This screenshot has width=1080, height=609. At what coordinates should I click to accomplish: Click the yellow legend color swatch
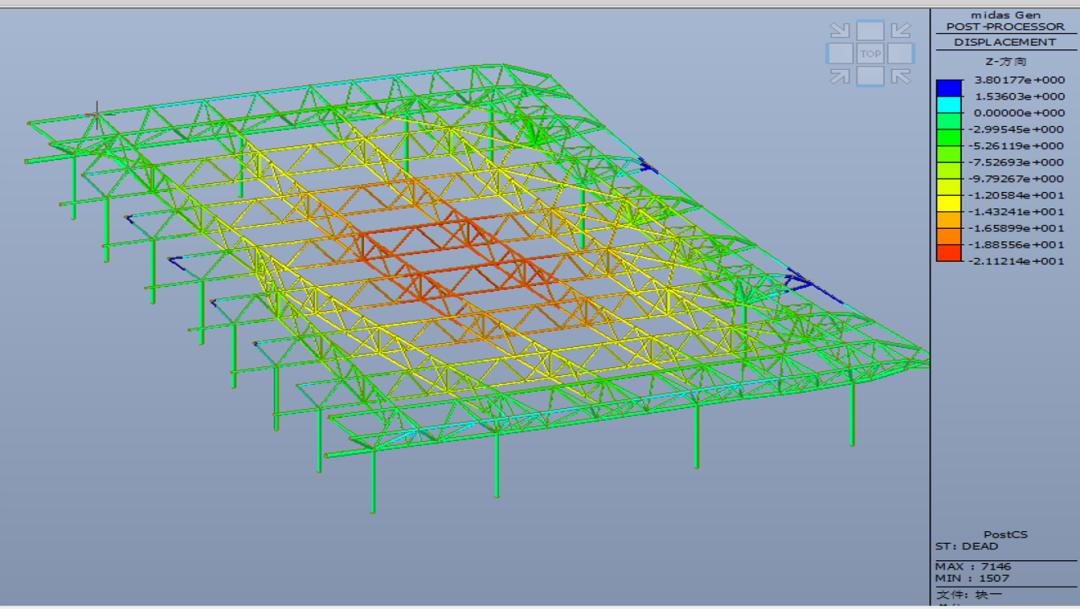click(948, 203)
